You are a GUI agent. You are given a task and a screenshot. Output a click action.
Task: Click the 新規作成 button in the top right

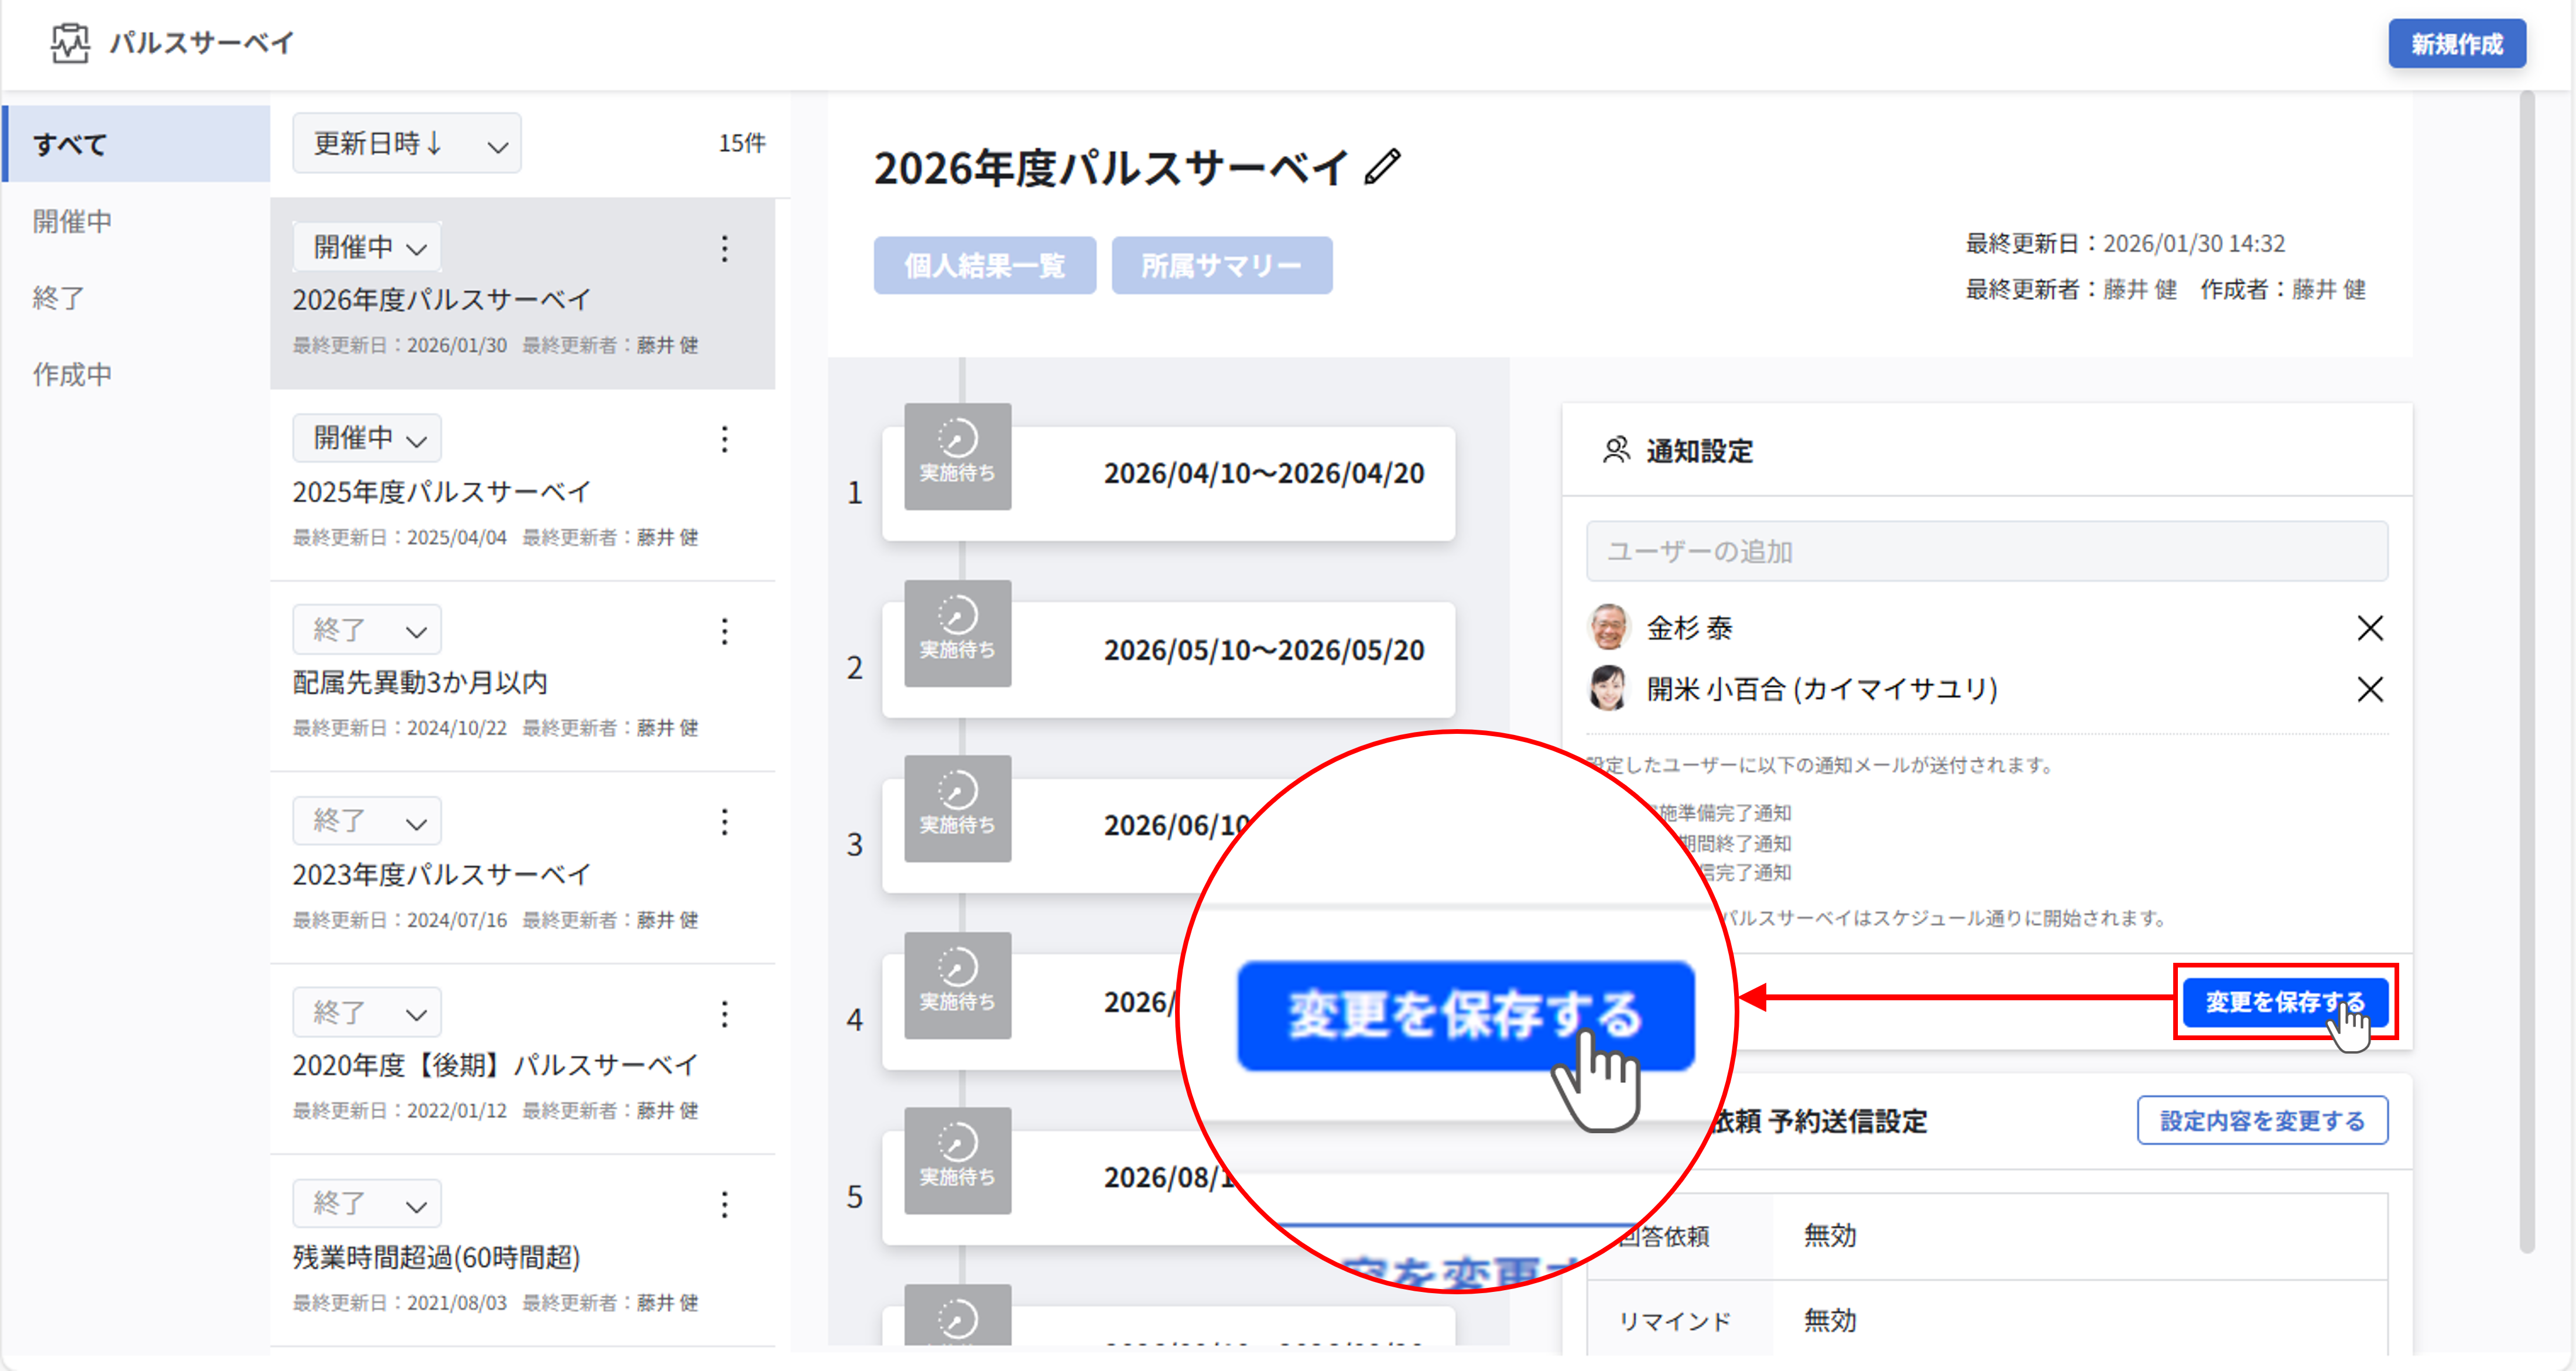tap(2457, 44)
